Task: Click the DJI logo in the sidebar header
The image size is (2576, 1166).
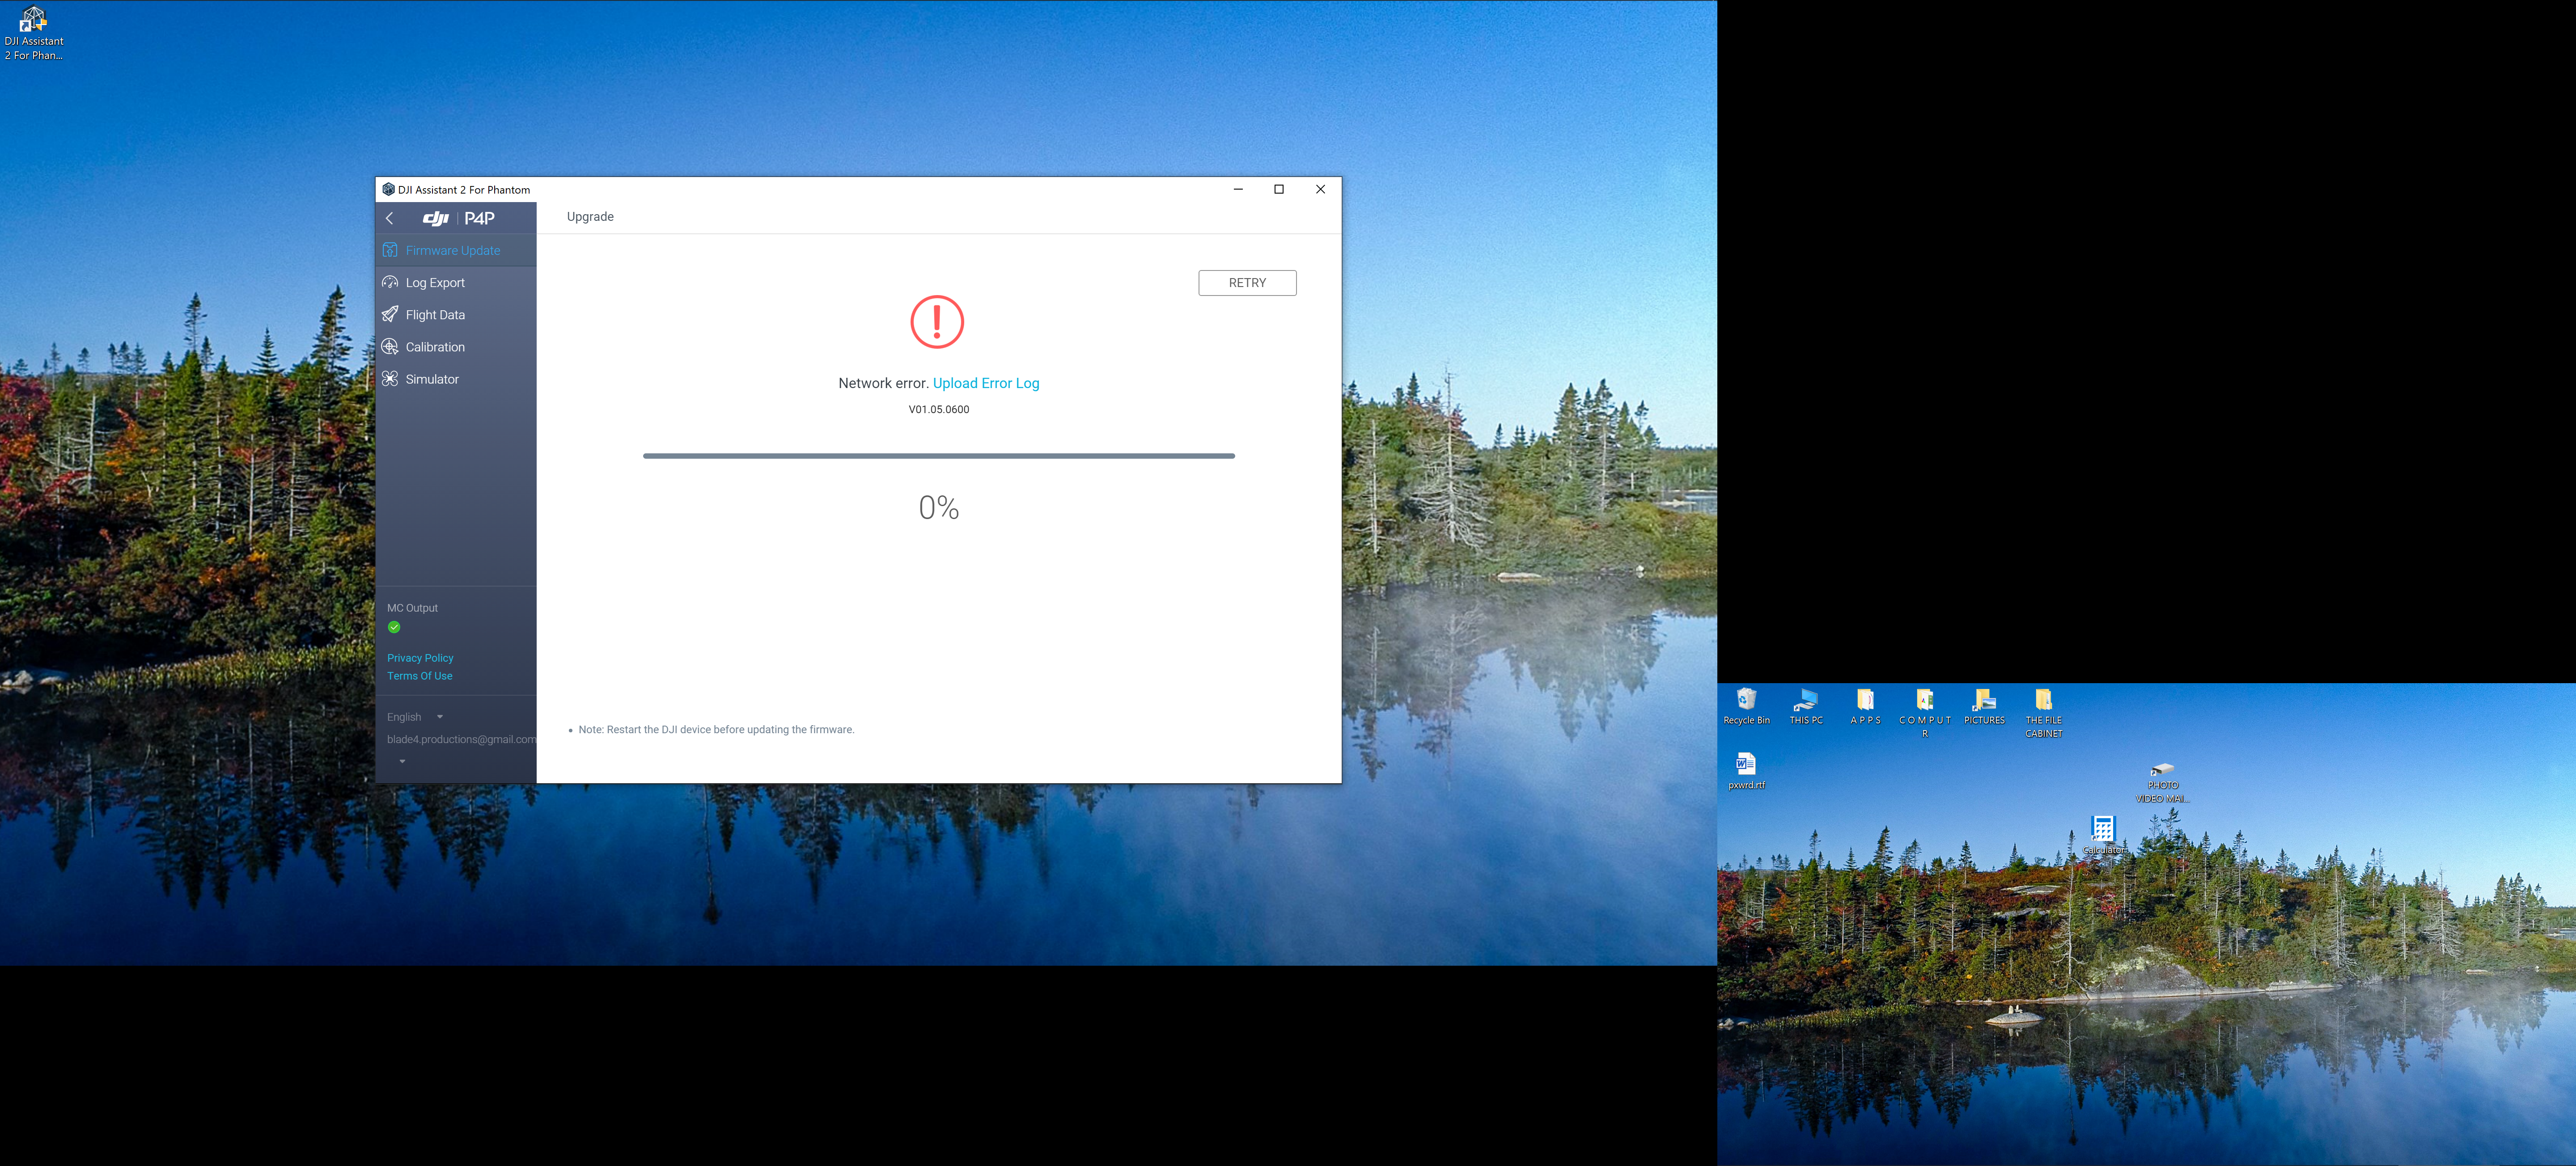Action: point(436,218)
